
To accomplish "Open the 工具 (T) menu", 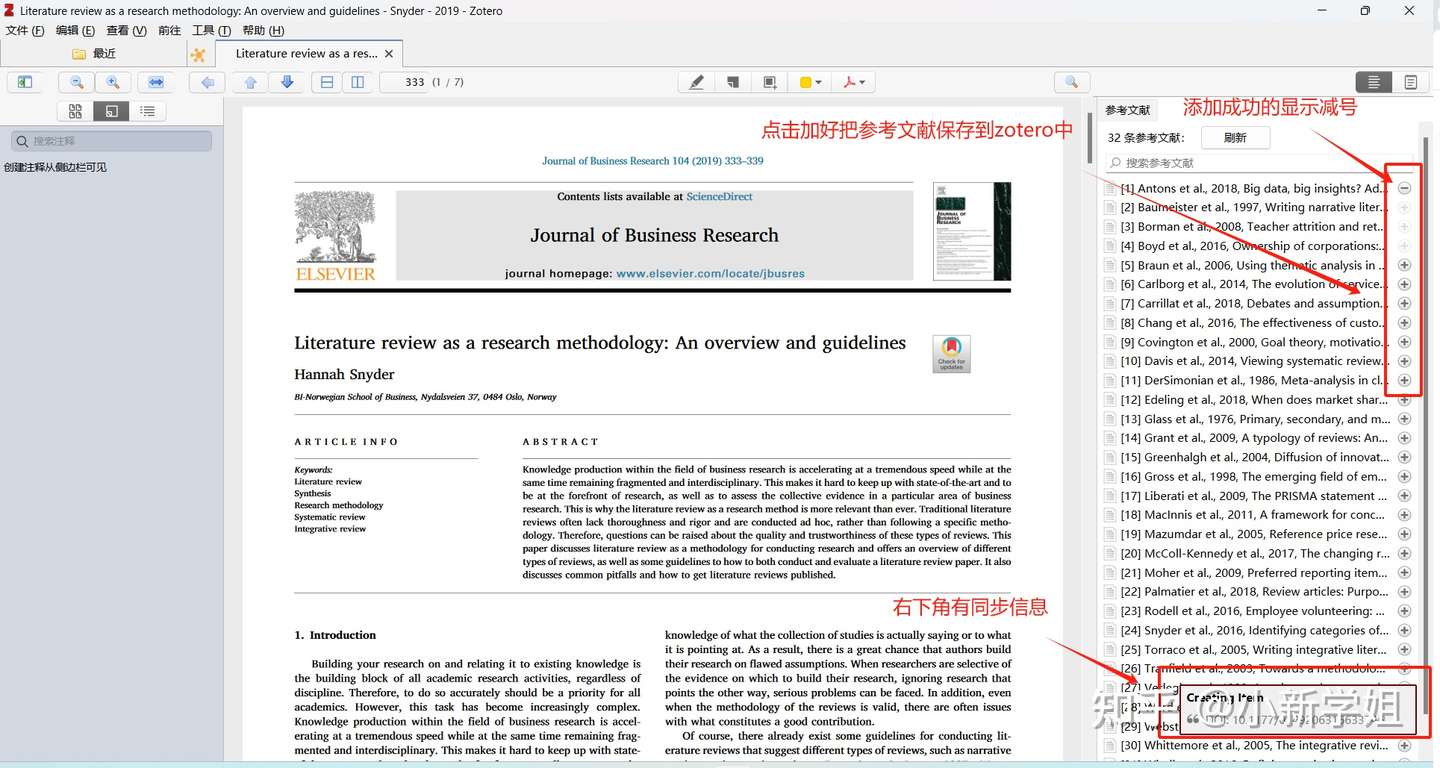I will click(x=211, y=31).
